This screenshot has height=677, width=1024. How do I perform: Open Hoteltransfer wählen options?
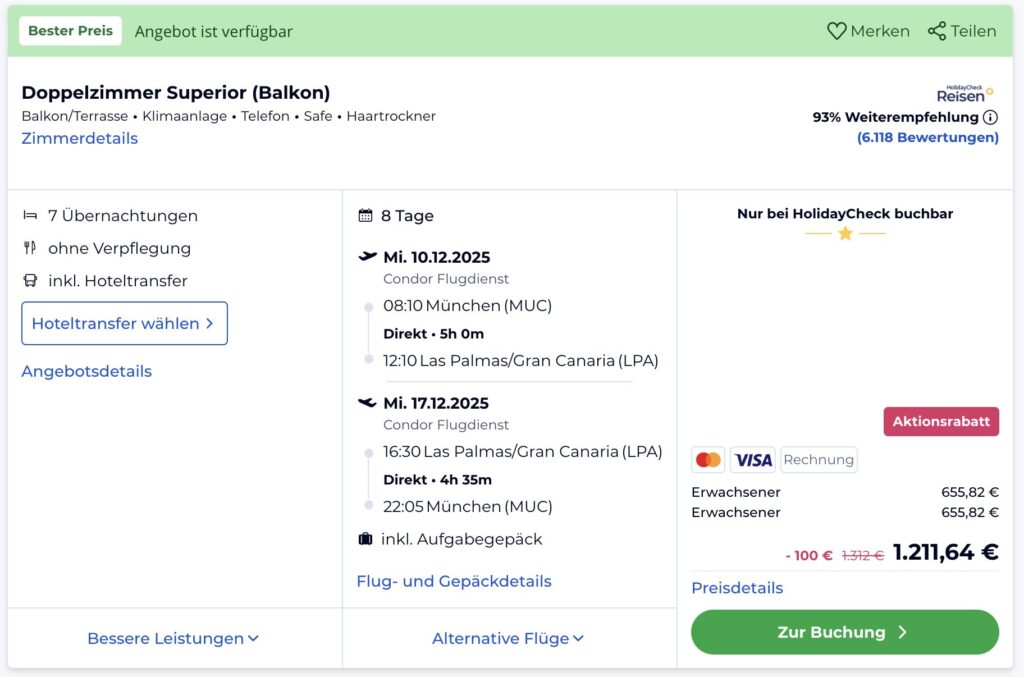[124, 324]
